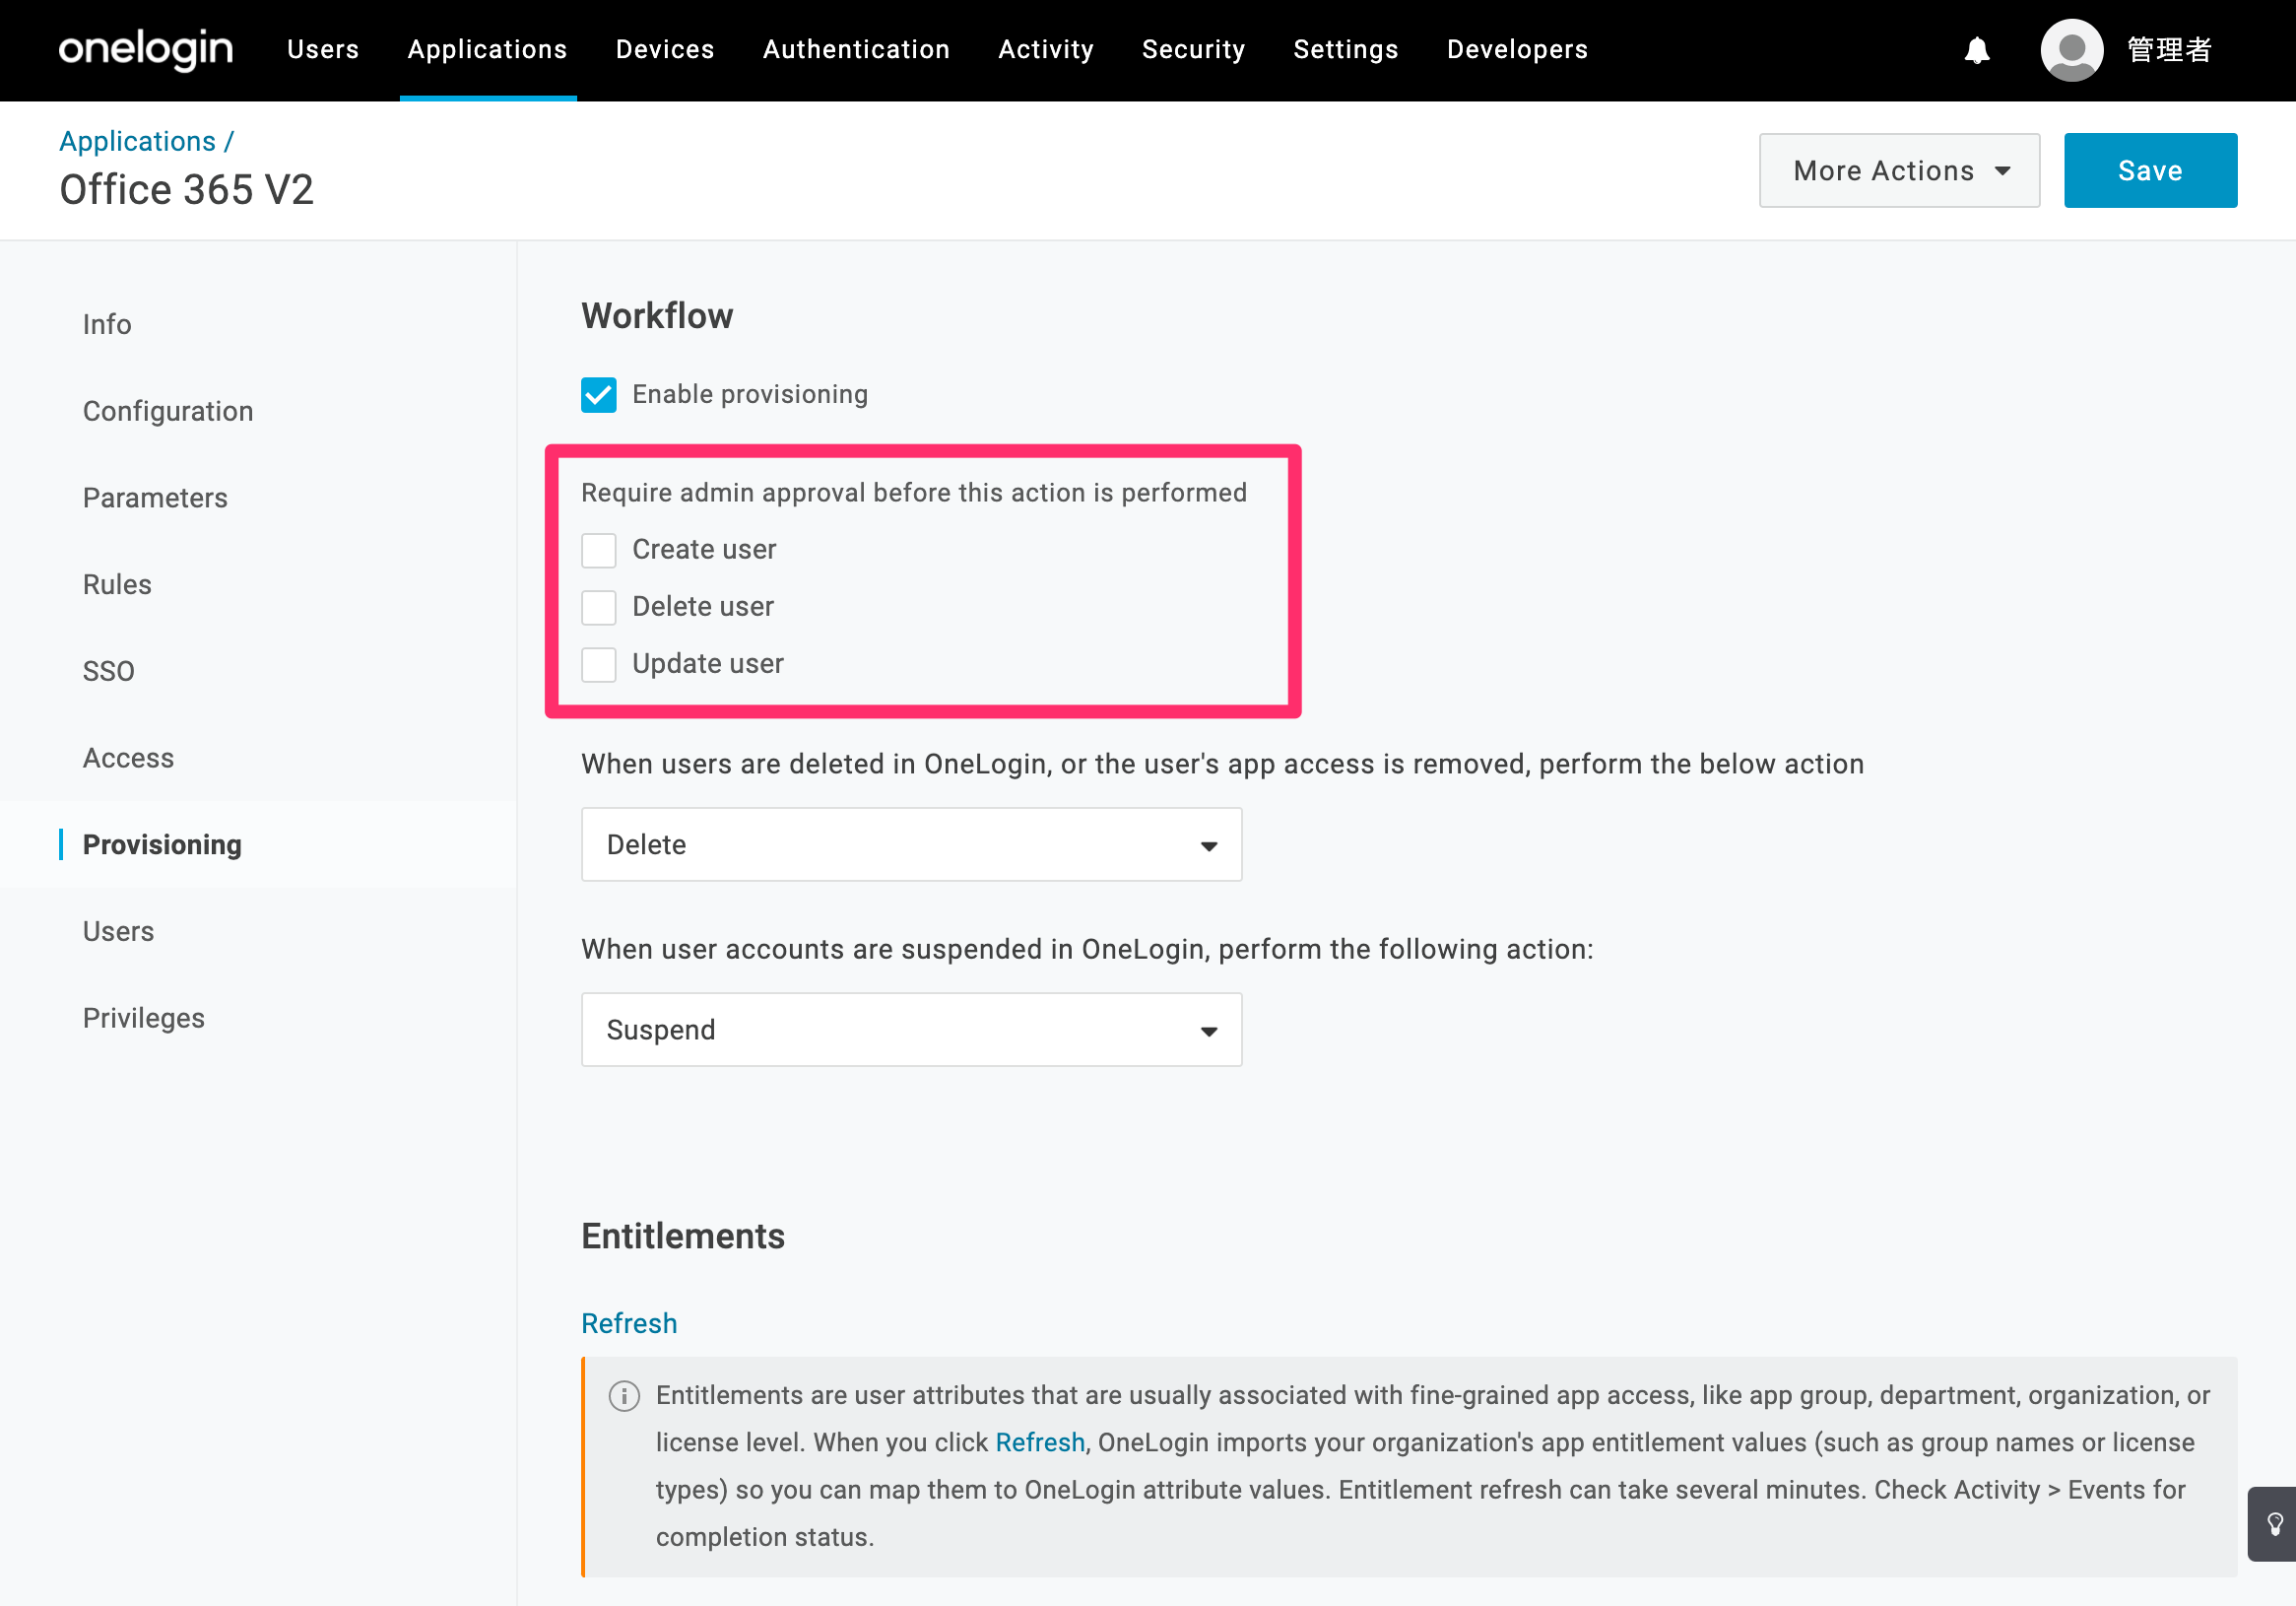Viewport: 2296px width, 1606px height.
Task: Click the Create user label text
Action: [x=704, y=550]
